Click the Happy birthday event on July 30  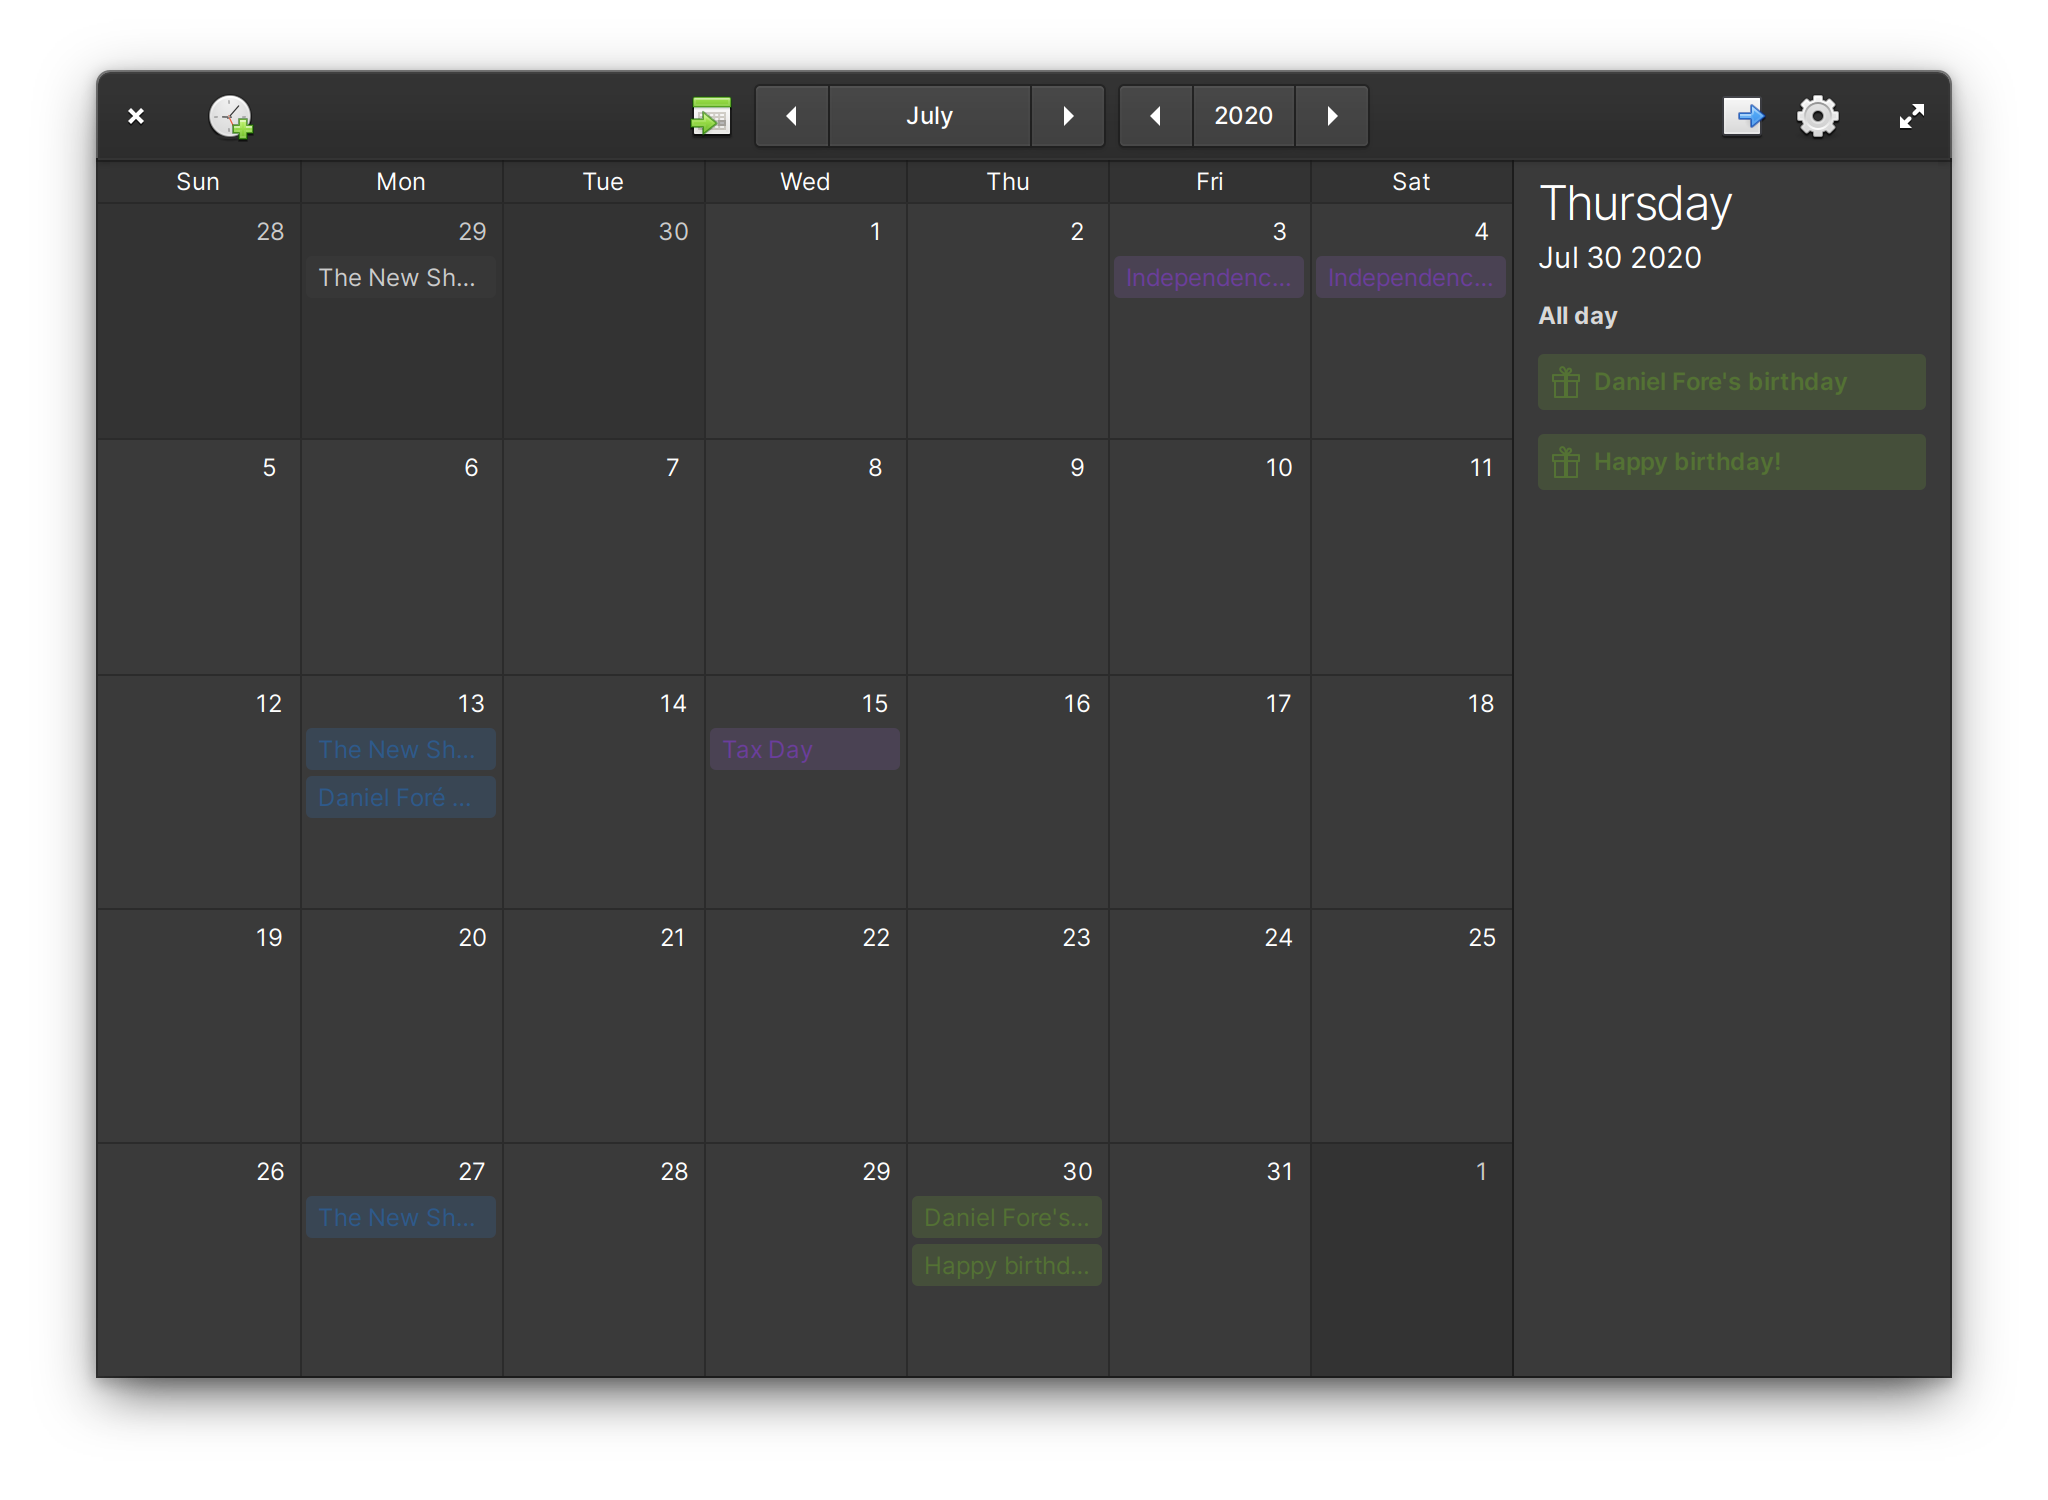(x=1007, y=1265)
